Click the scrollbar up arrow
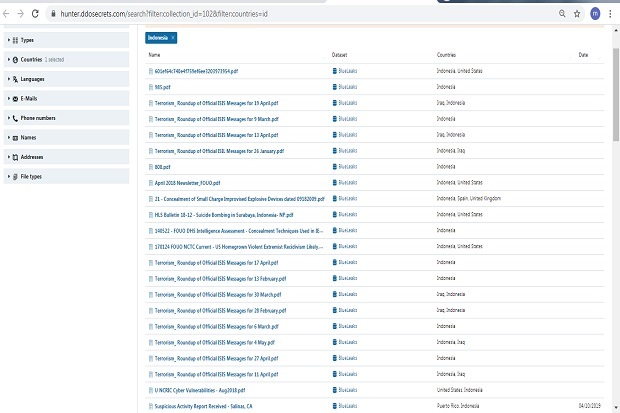620x413 pixels. click(616, 30)
